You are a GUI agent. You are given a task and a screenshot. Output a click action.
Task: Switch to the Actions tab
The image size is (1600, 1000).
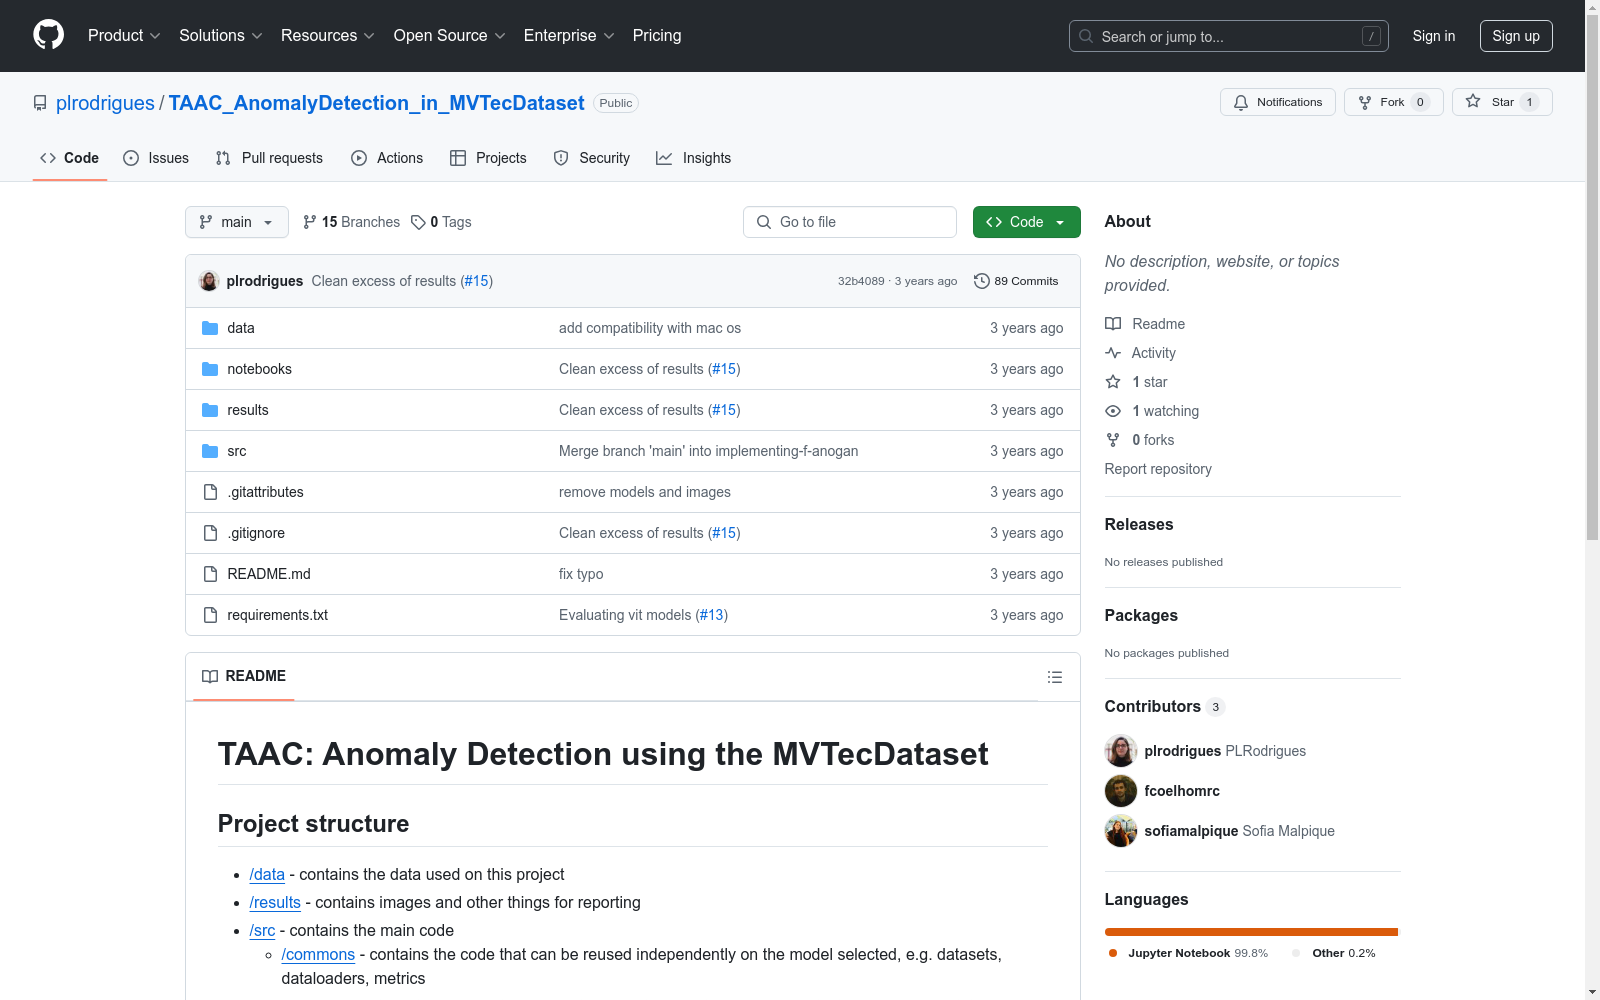coord(387,158)
